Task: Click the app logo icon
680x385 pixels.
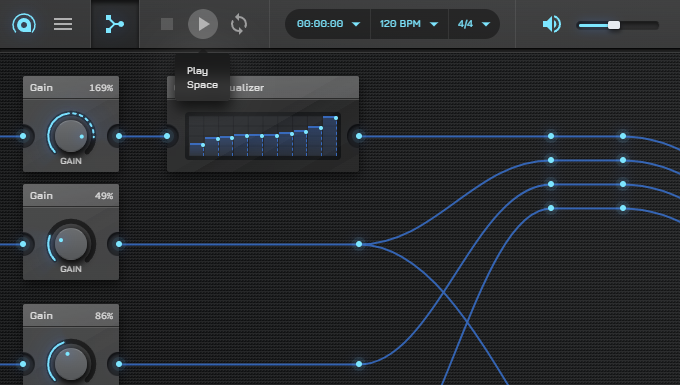Action: [x=24, y=24]
